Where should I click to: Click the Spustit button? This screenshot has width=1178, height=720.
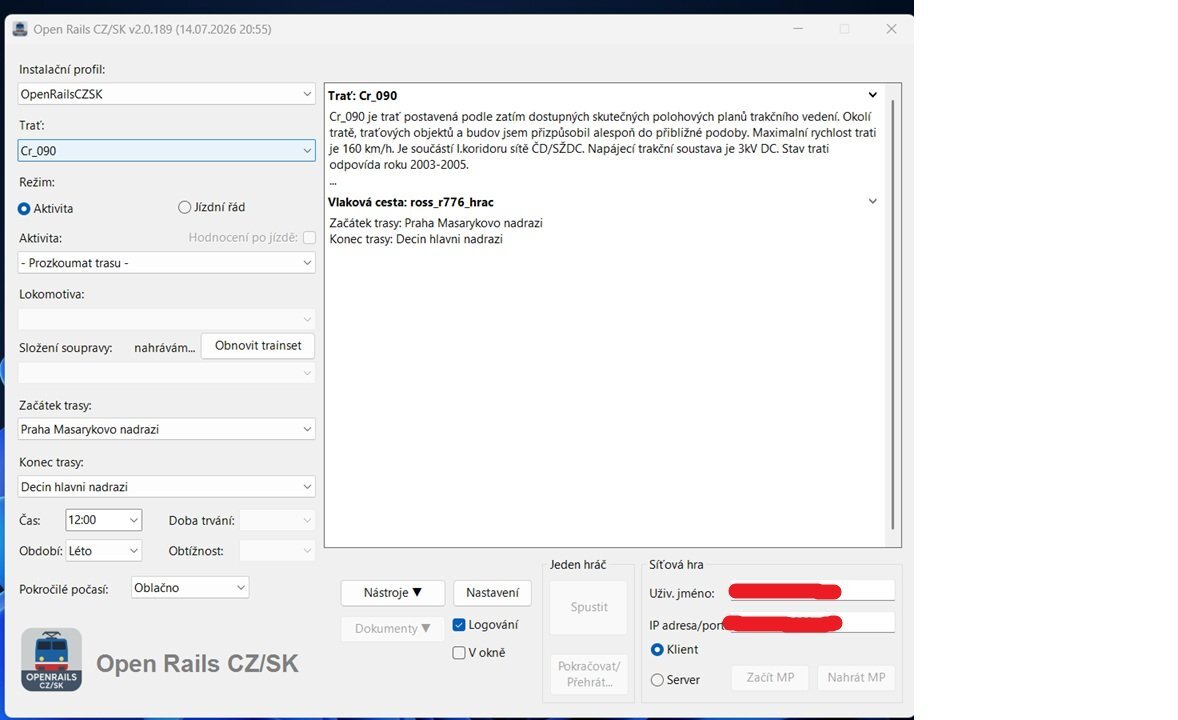pyautogui.click(x=589, y=607)
